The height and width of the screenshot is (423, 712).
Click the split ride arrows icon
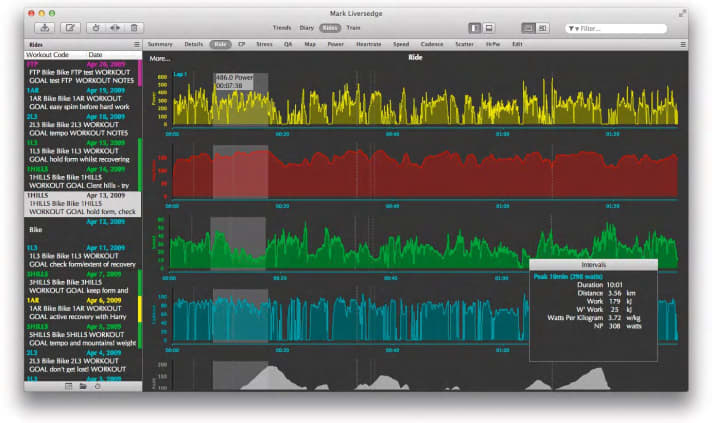115,28
